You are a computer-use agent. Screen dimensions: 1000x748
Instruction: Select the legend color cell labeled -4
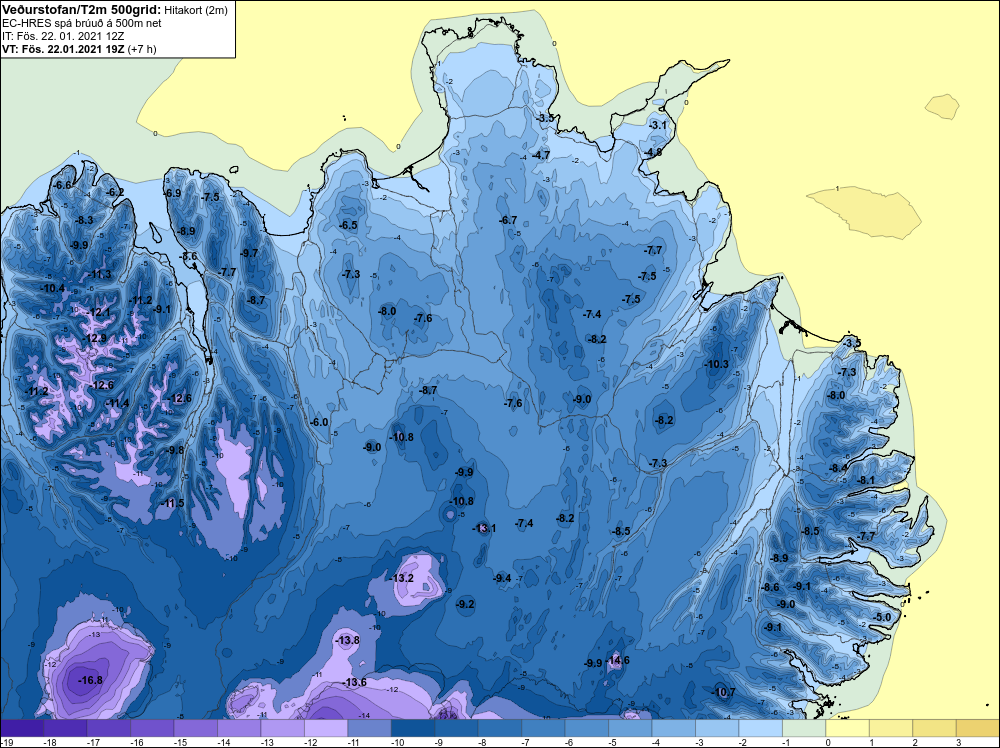(x=674, y=728)
